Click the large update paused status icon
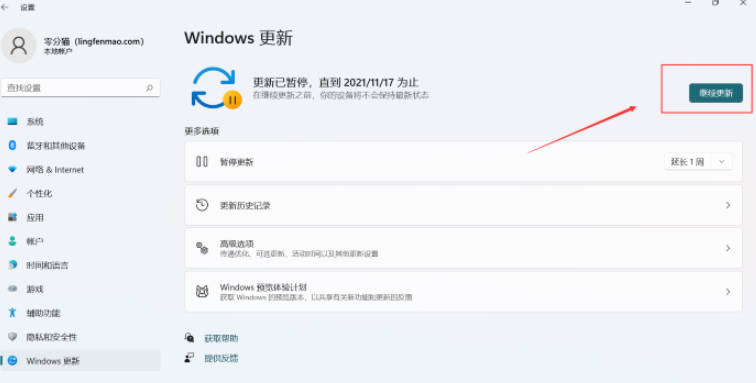 216,88
